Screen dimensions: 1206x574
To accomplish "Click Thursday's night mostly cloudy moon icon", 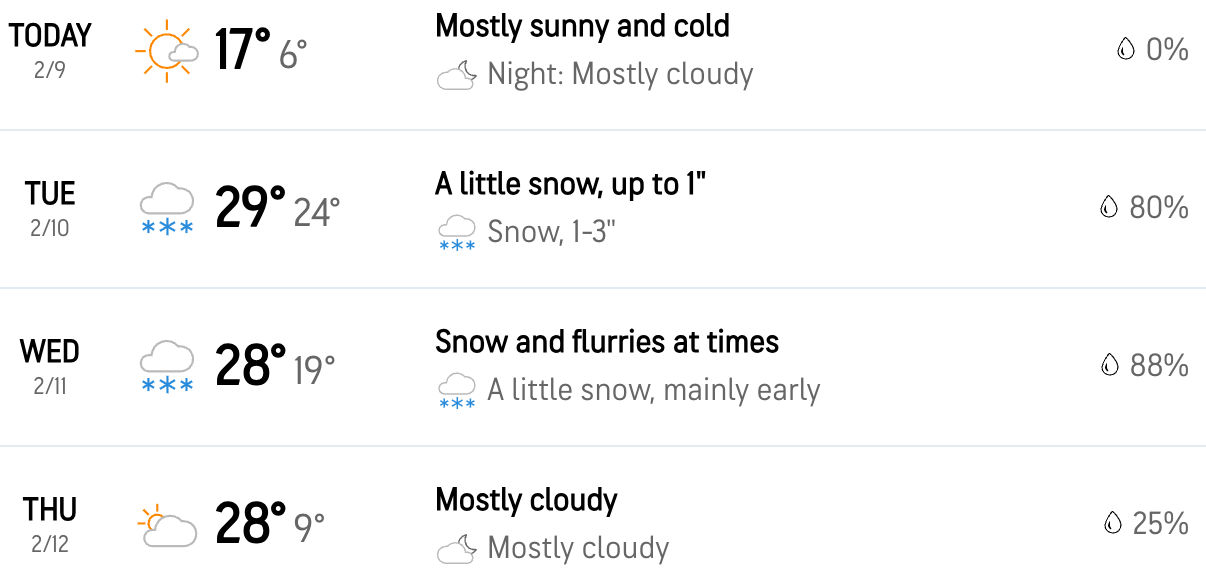I will pos(456,548).
